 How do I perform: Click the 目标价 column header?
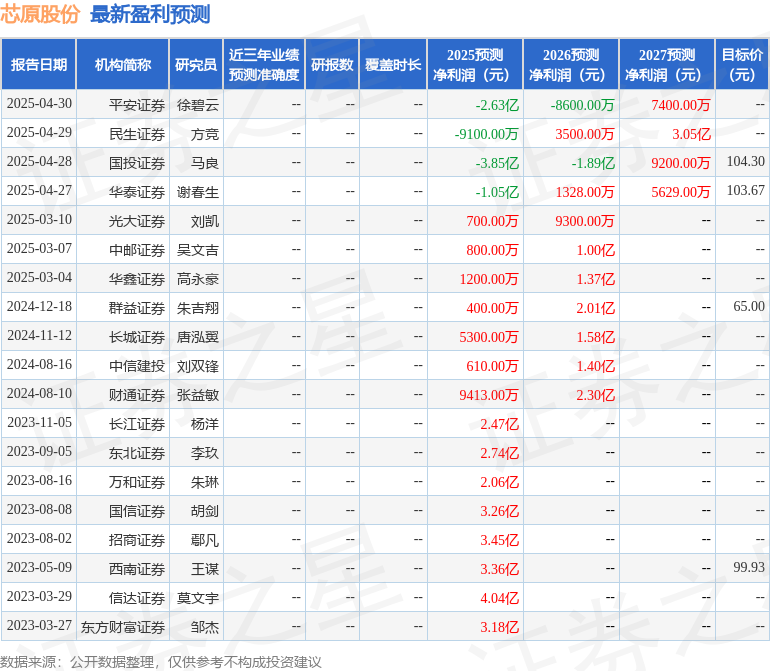click(742, 64)
